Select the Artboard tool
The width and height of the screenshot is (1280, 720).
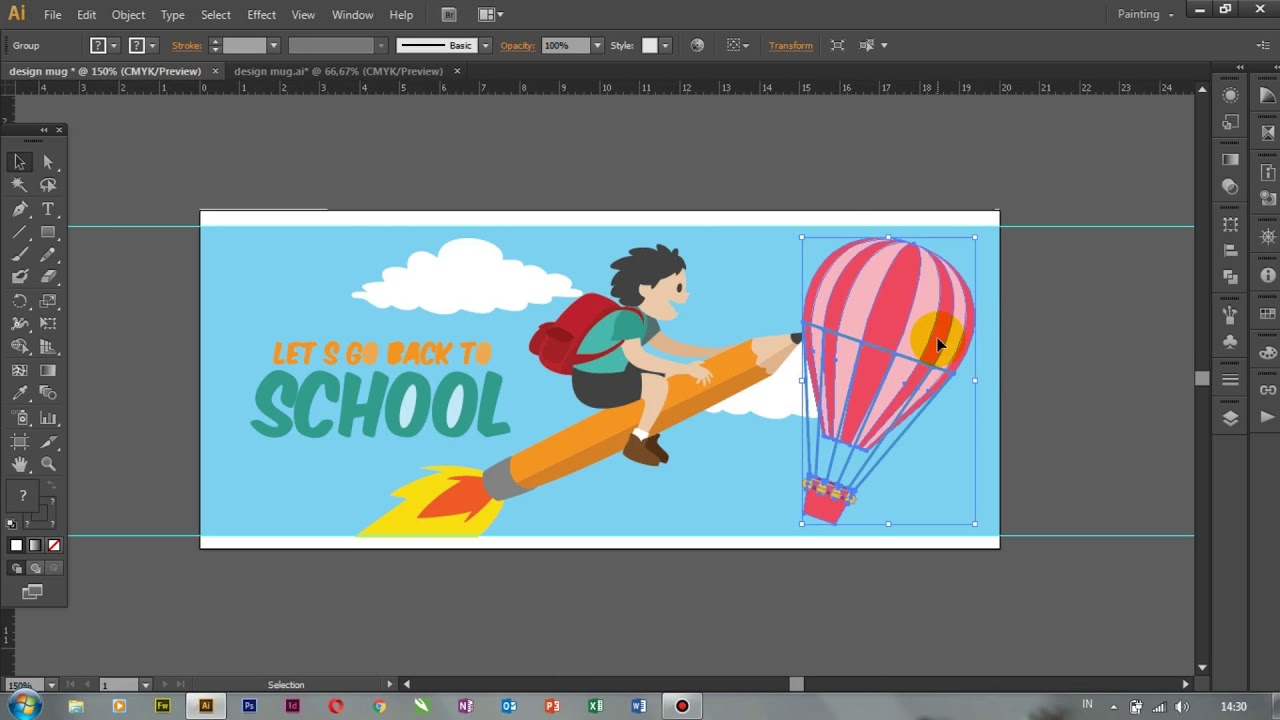19,441
